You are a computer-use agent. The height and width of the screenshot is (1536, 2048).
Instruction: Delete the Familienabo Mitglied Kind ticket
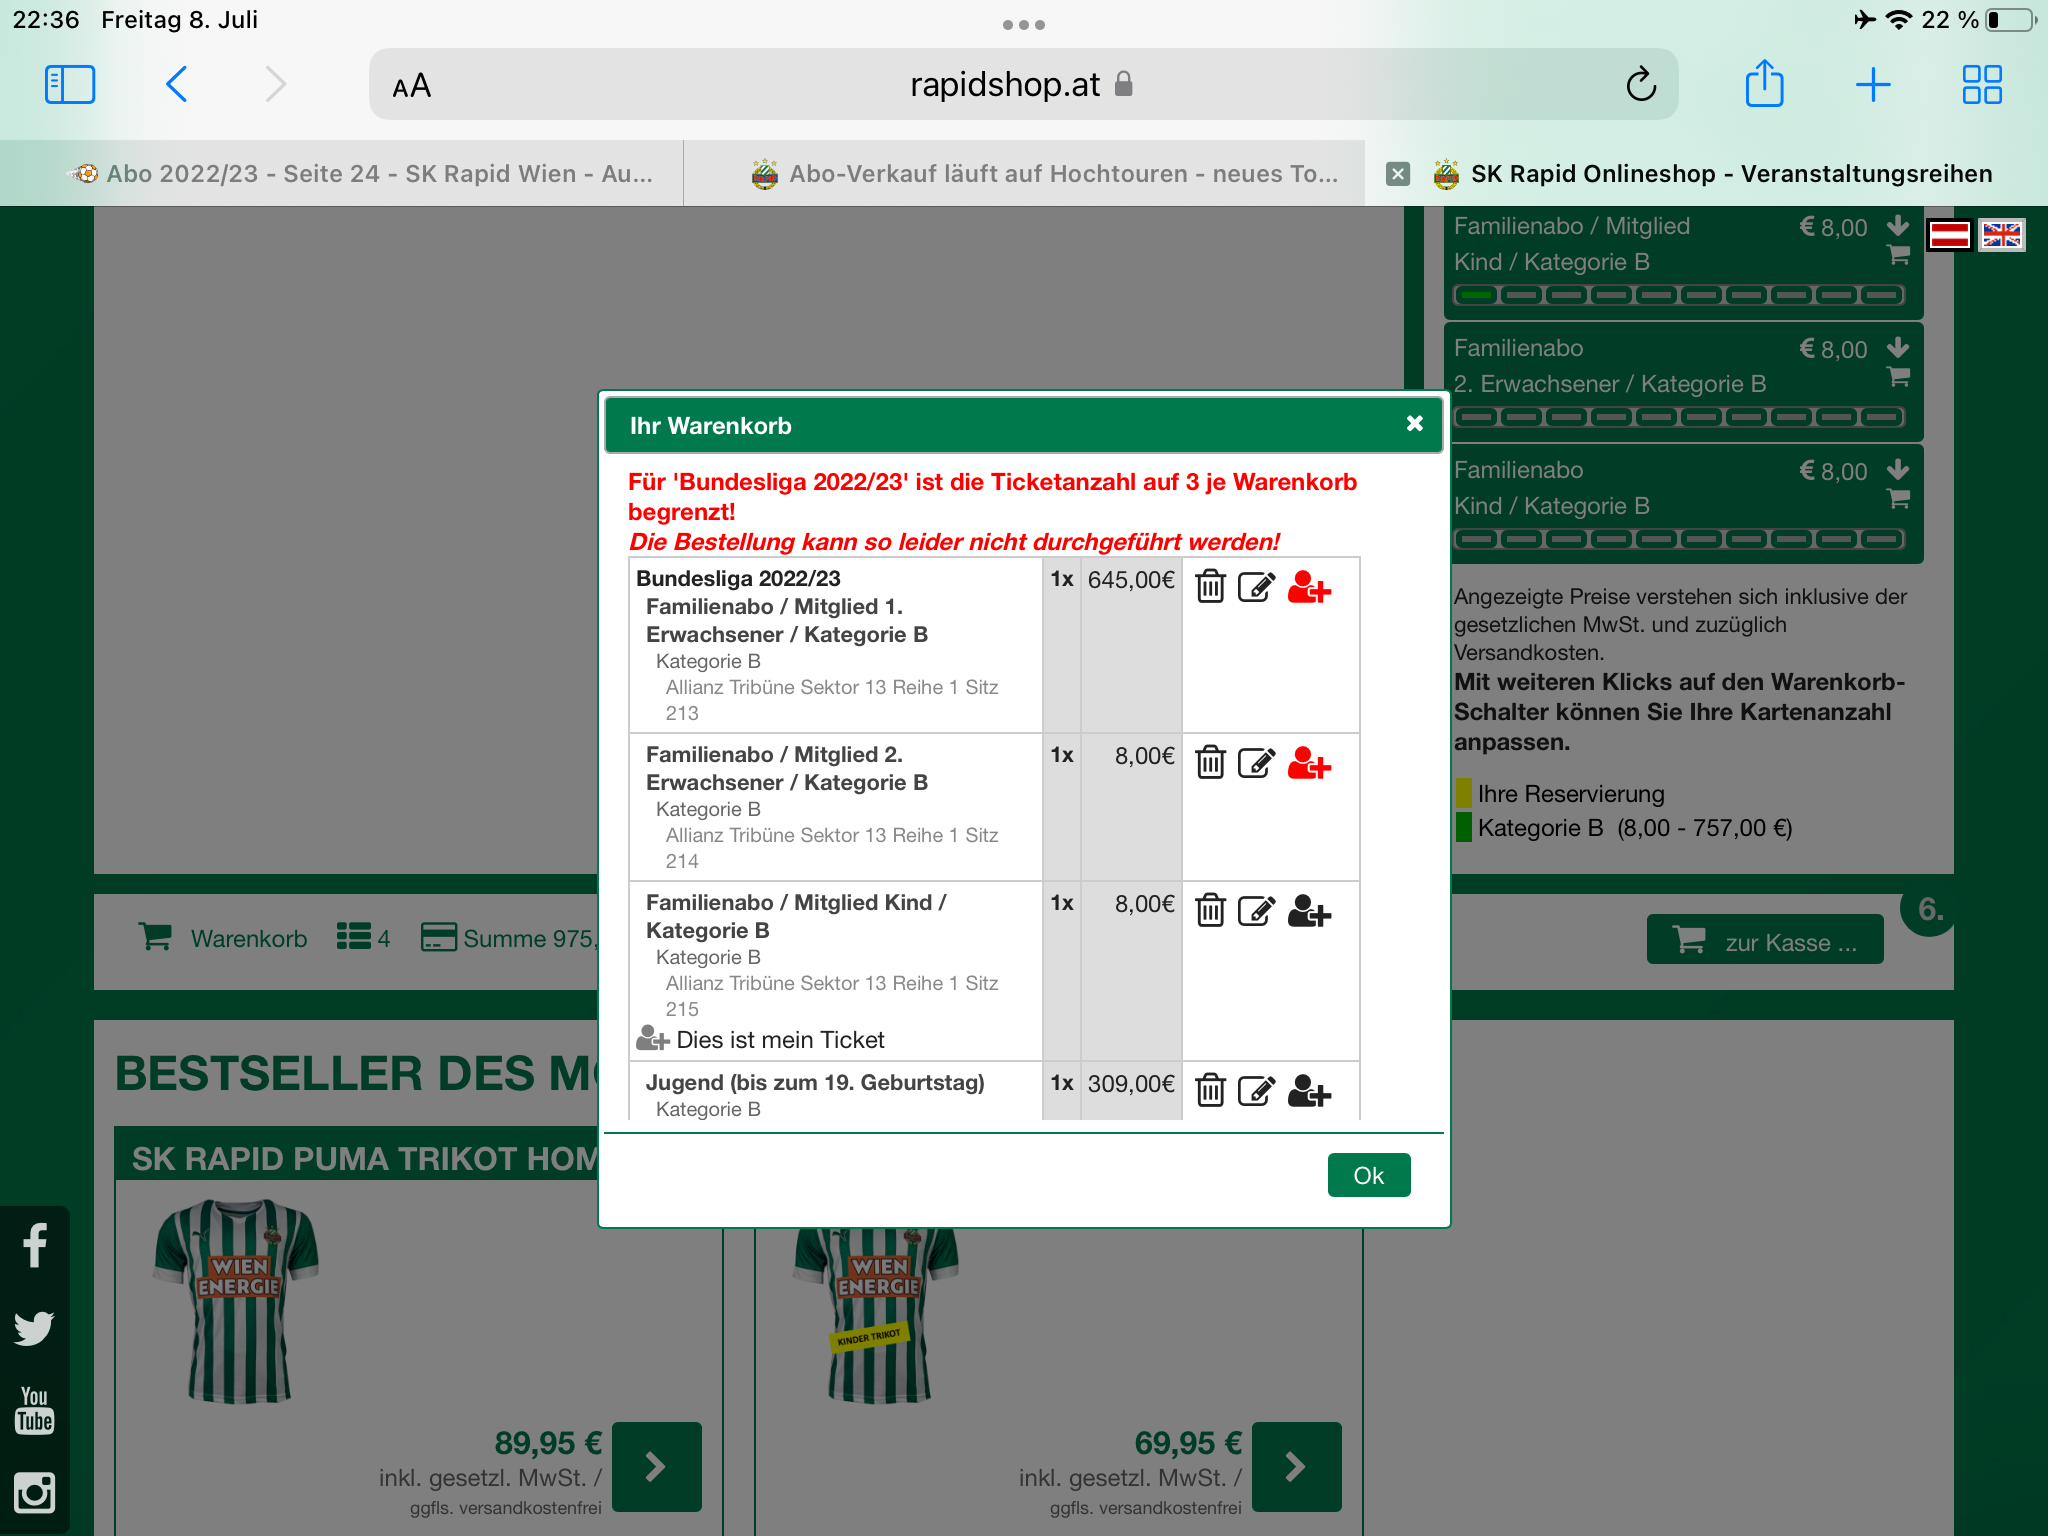[x=1210, y=910]
